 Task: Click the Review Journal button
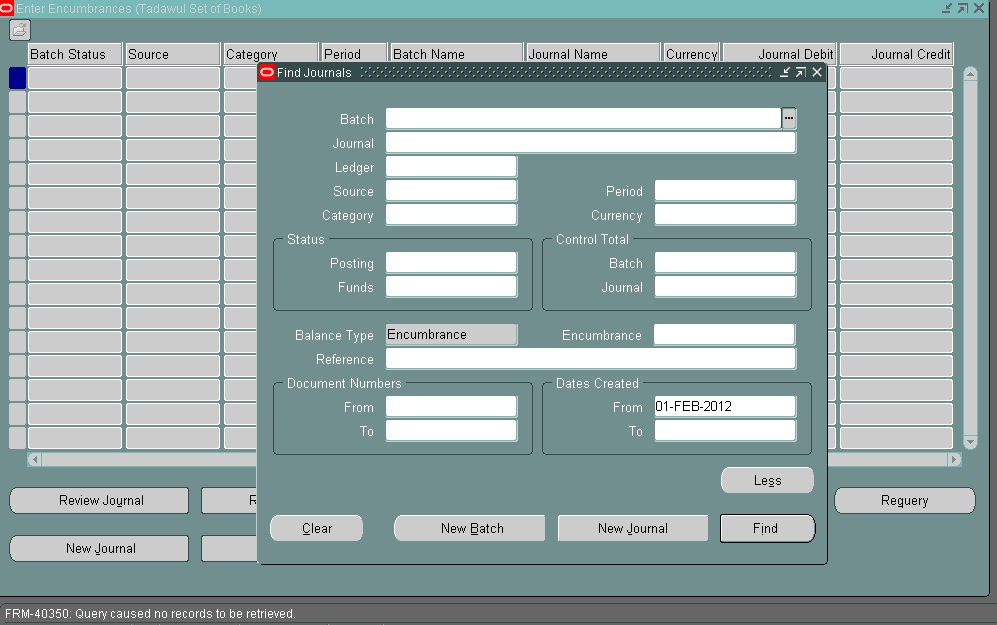click(100, 500)
